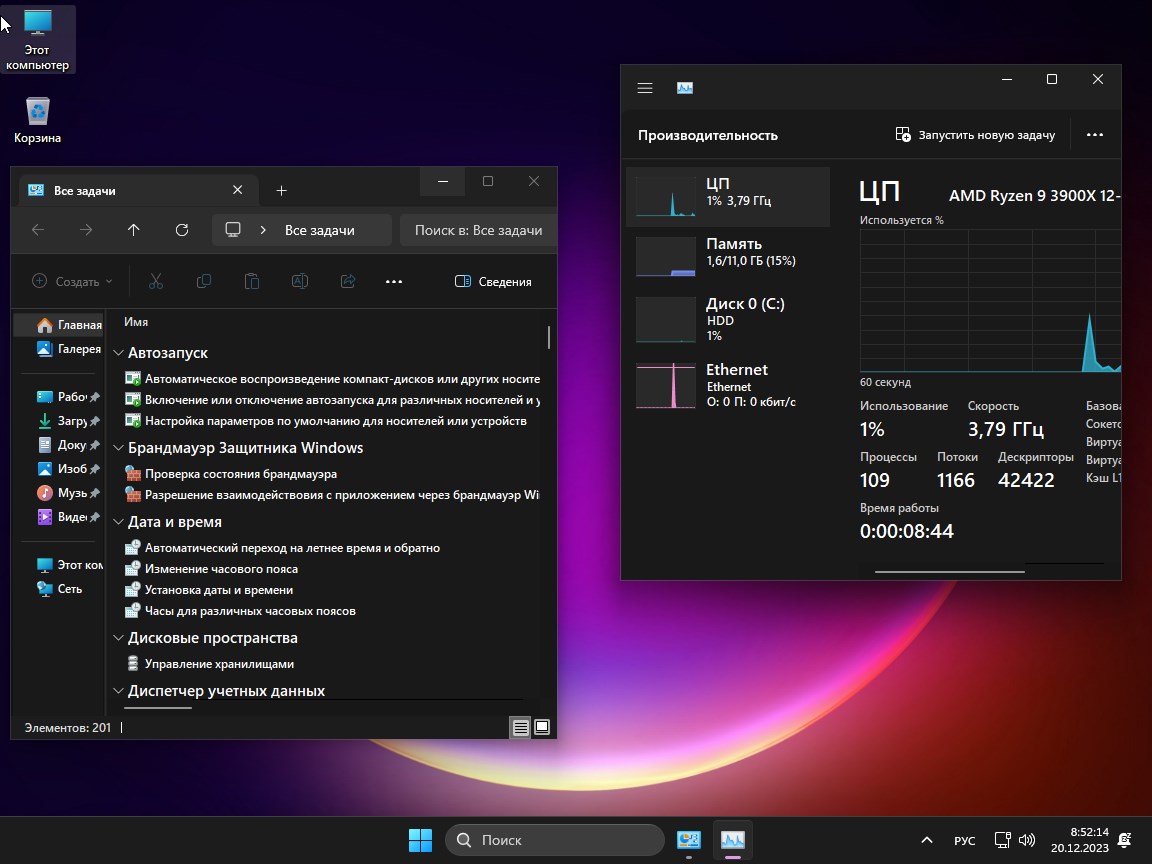Image resolution: width=1152 pixels, height=864 pixels.
Task: Click the taskbar Поиск search box
Action: pos(555,840)
